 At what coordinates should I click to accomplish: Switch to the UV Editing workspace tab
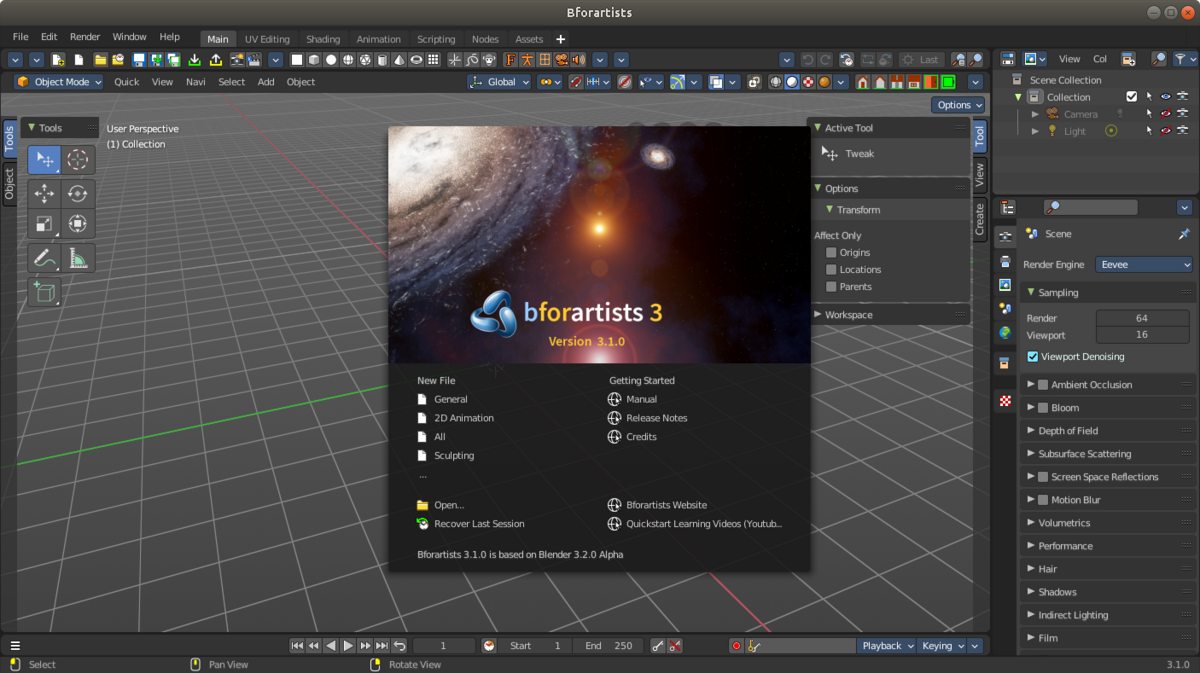267,40
